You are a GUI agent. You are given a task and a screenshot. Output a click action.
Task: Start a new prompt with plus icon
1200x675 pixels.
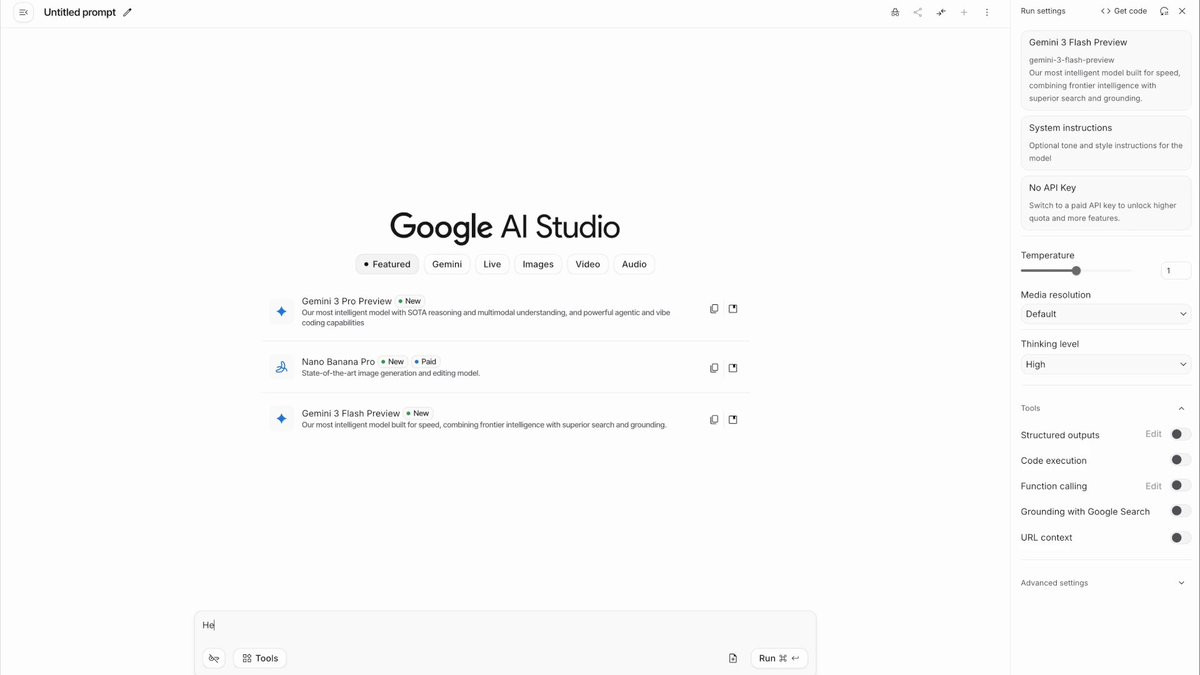964,12
